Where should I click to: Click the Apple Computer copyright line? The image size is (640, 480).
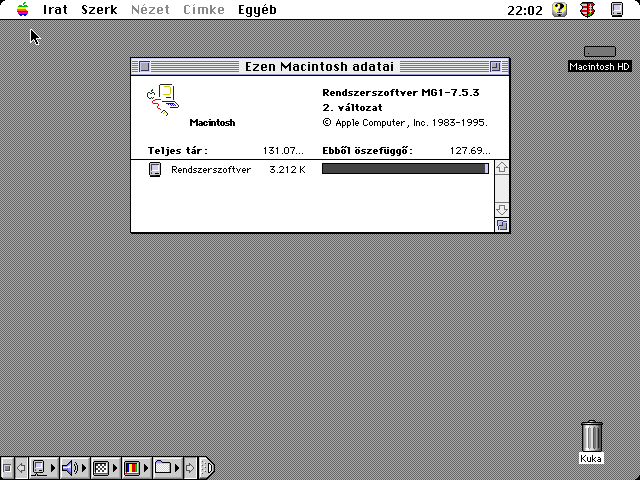[x=405, y=123]
